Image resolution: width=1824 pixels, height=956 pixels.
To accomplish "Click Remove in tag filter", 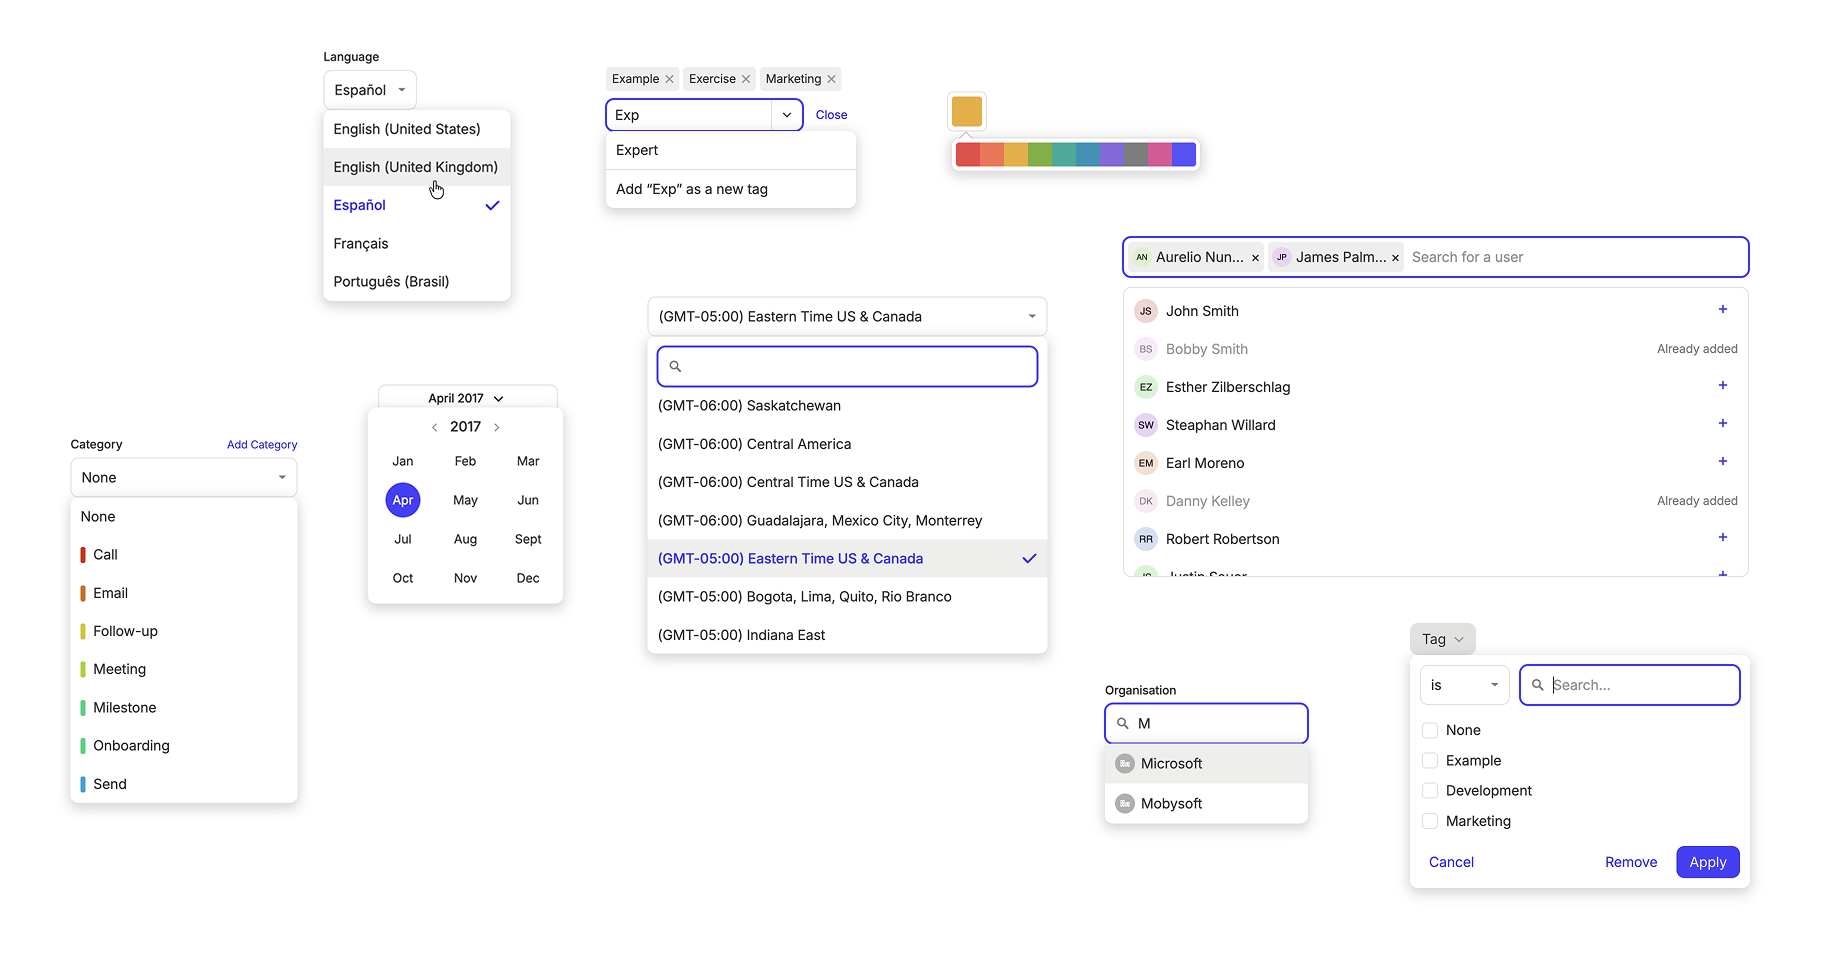I will [x=1631, y=863].
